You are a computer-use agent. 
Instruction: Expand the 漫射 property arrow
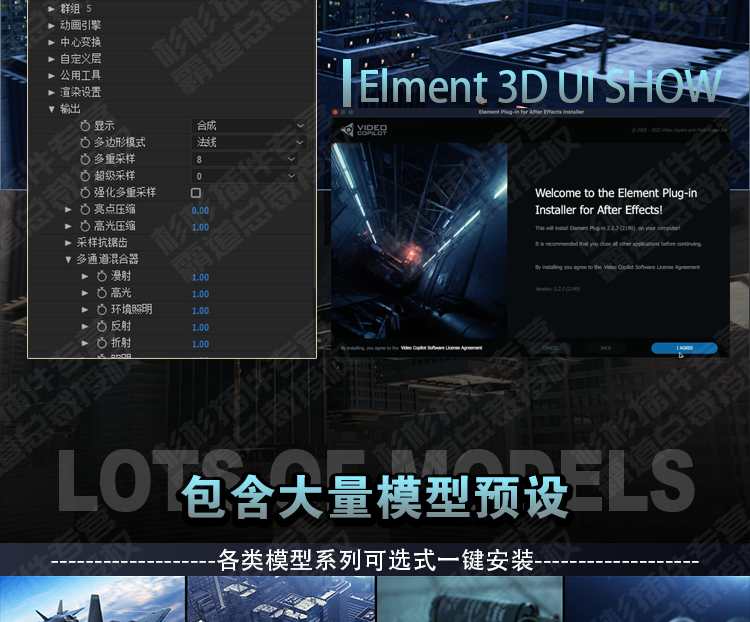pos(85,277)
